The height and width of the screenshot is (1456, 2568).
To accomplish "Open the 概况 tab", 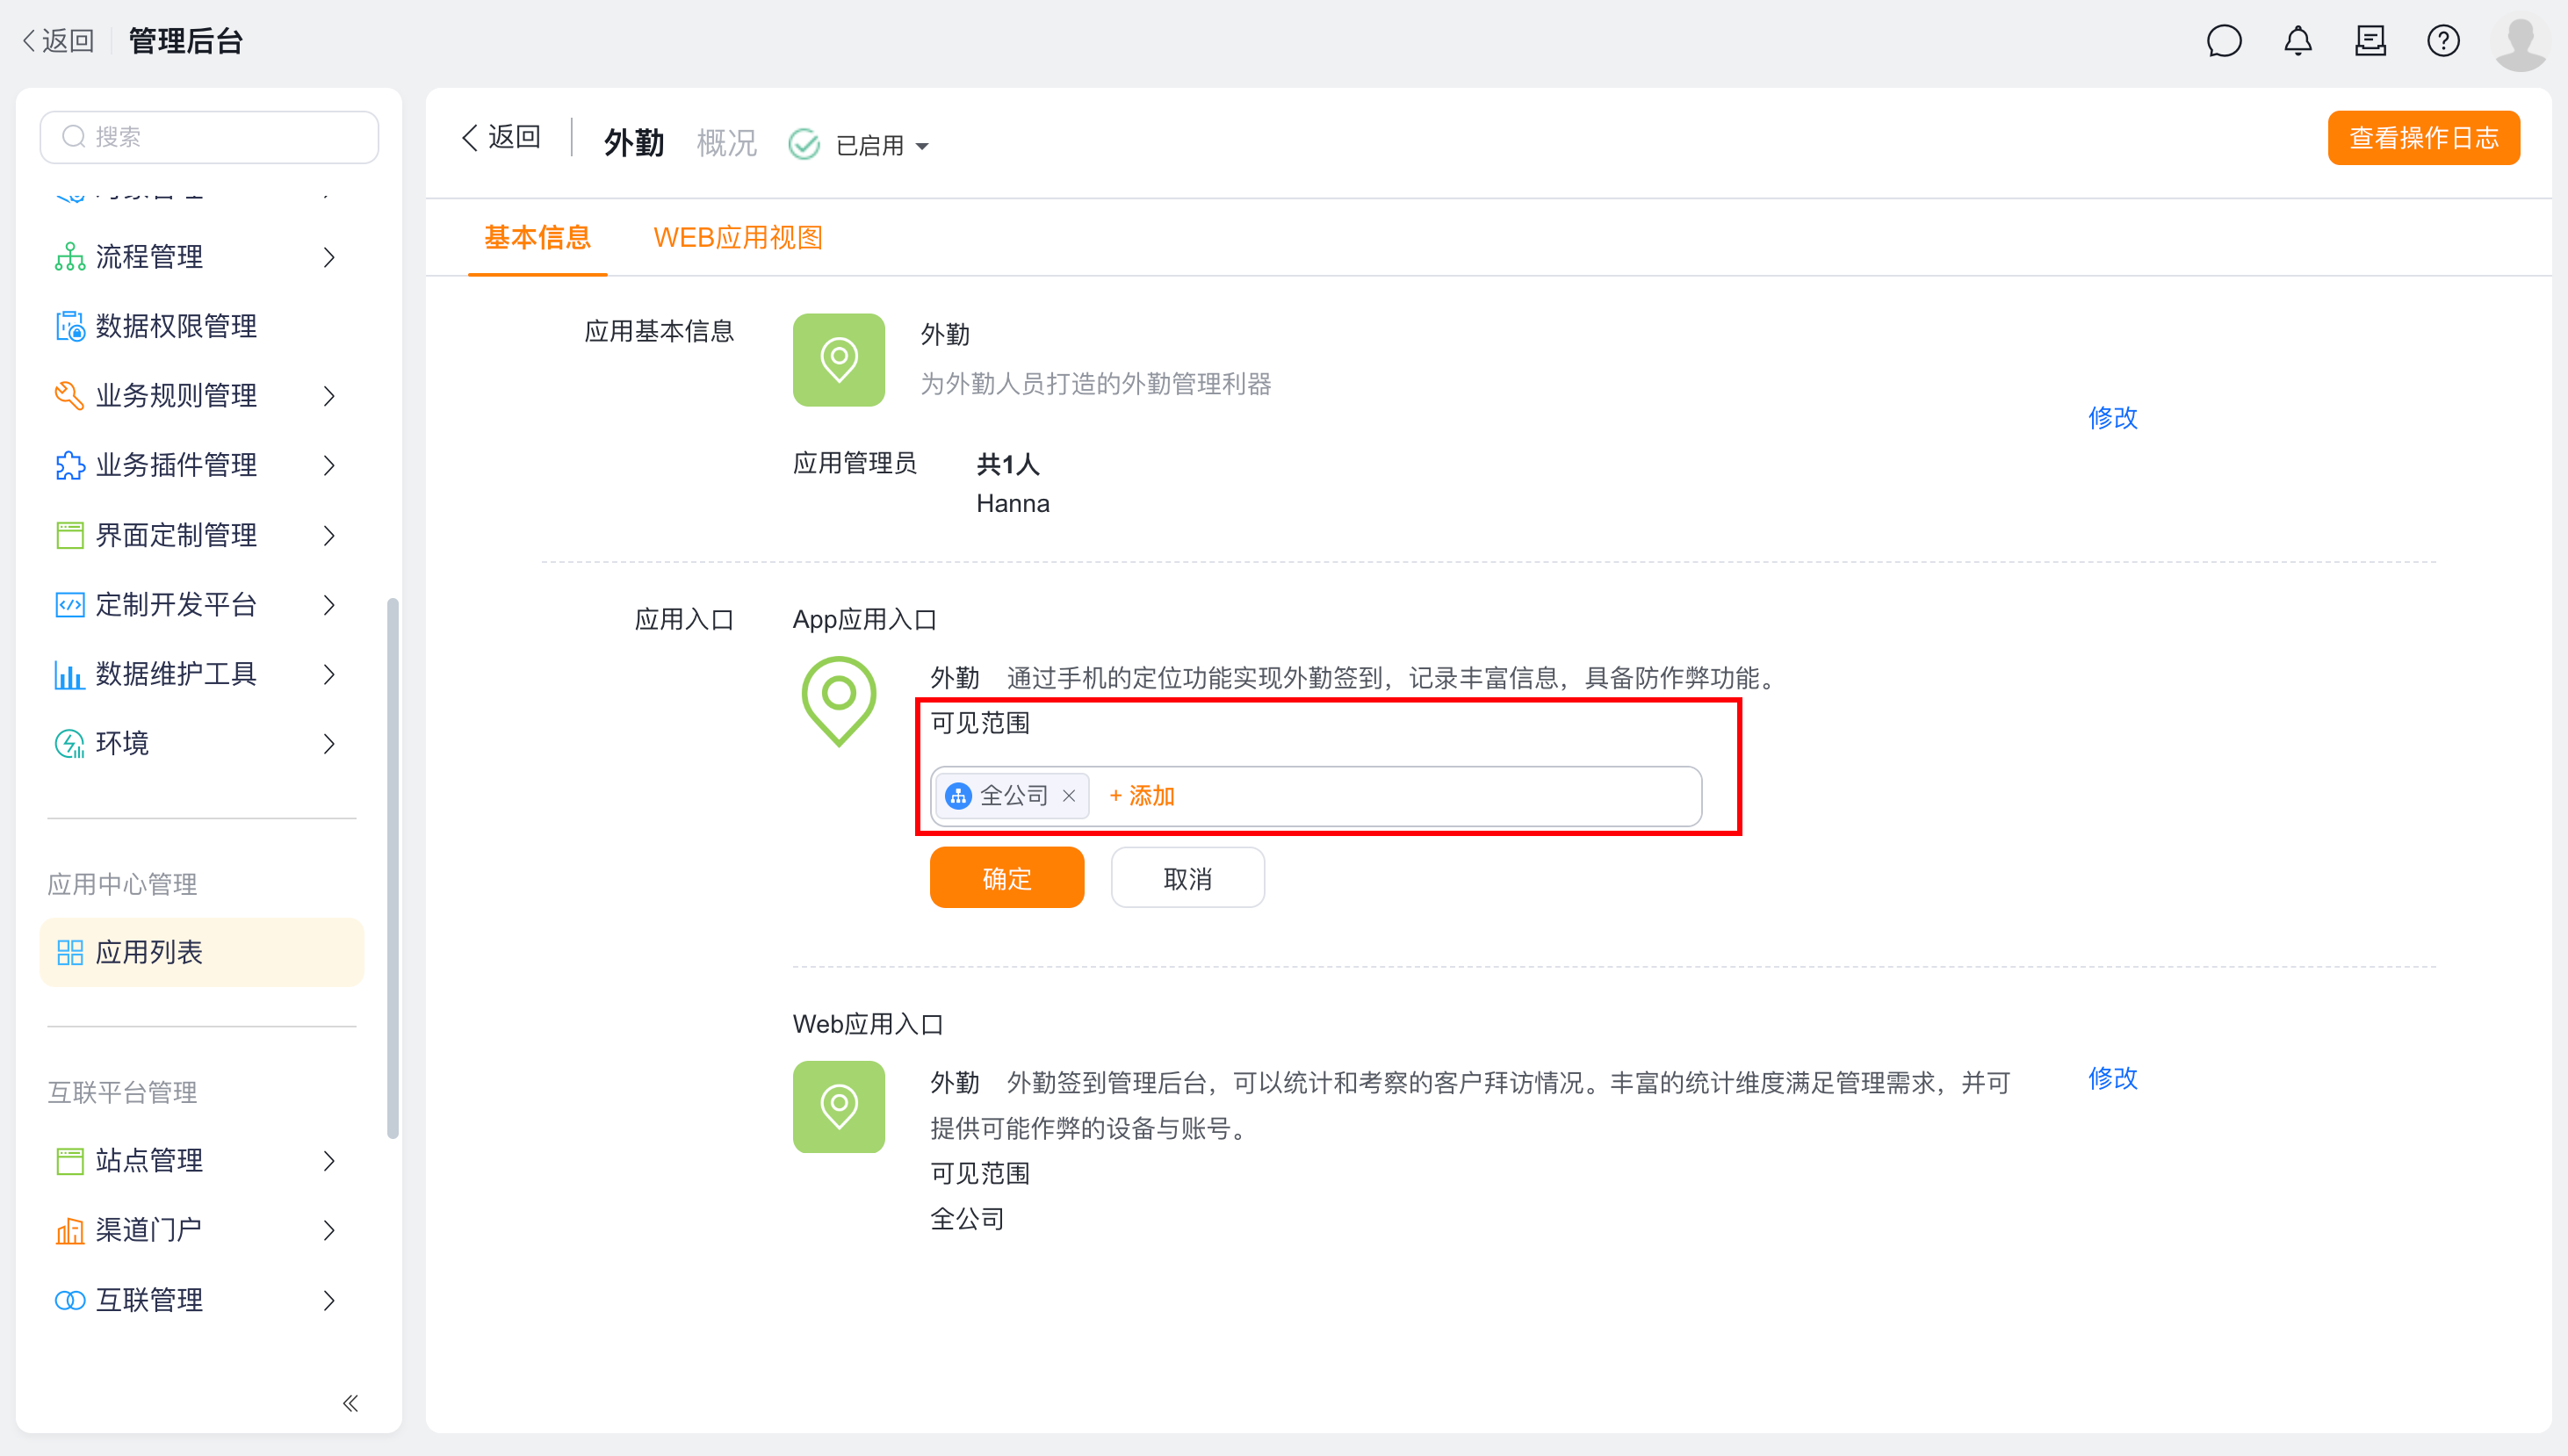I will [726, 142].
